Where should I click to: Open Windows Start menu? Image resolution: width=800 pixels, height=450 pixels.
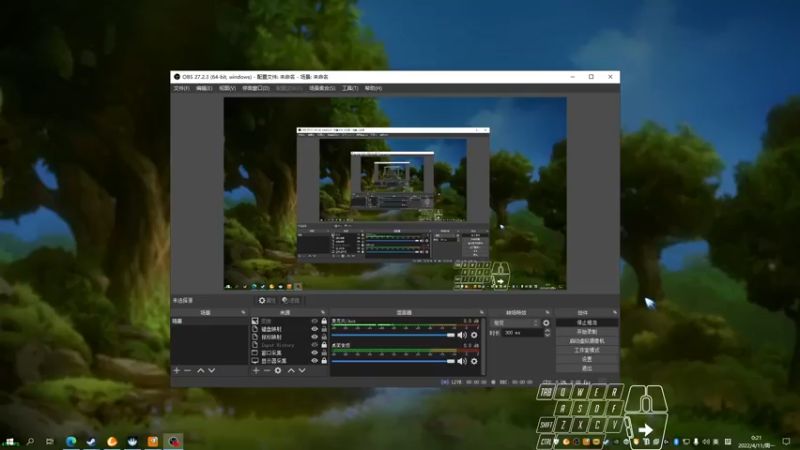pyautogui.click(x=9, y=441)
